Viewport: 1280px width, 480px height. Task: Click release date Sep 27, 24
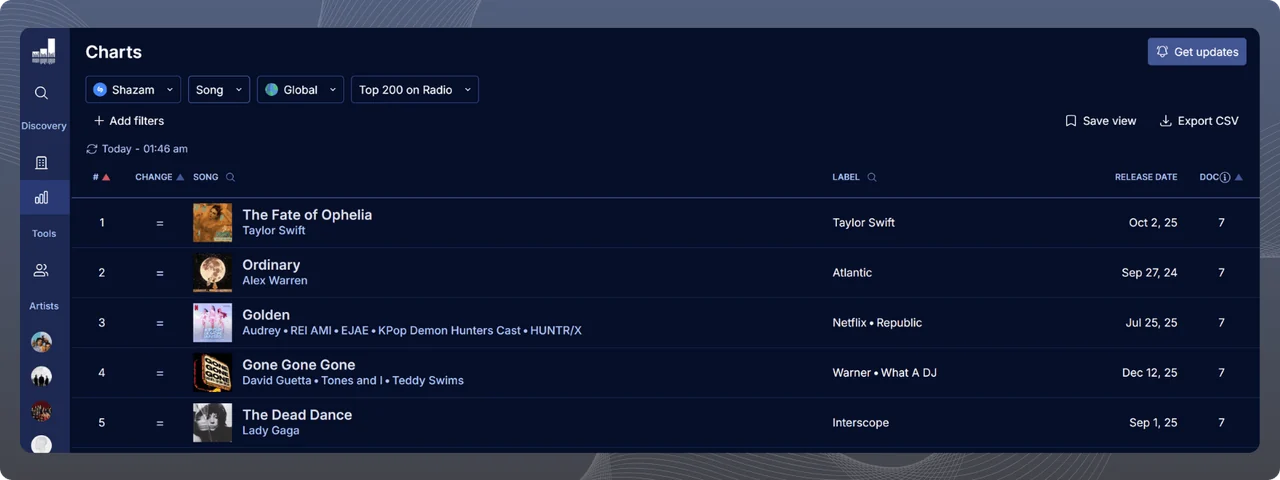click(x=1149, y=273)
